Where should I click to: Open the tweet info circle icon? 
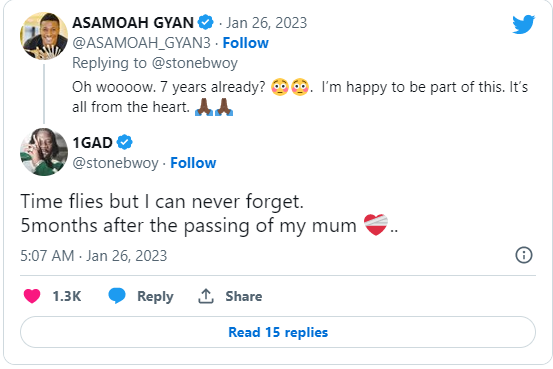524,255
